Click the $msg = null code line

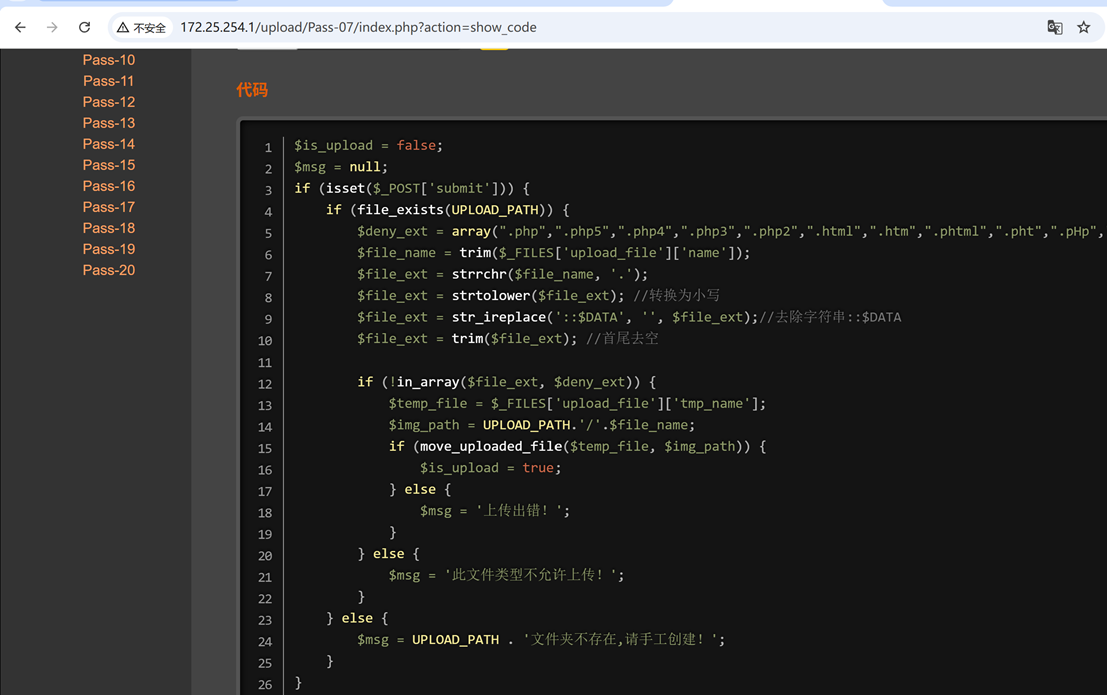point(341,167)
